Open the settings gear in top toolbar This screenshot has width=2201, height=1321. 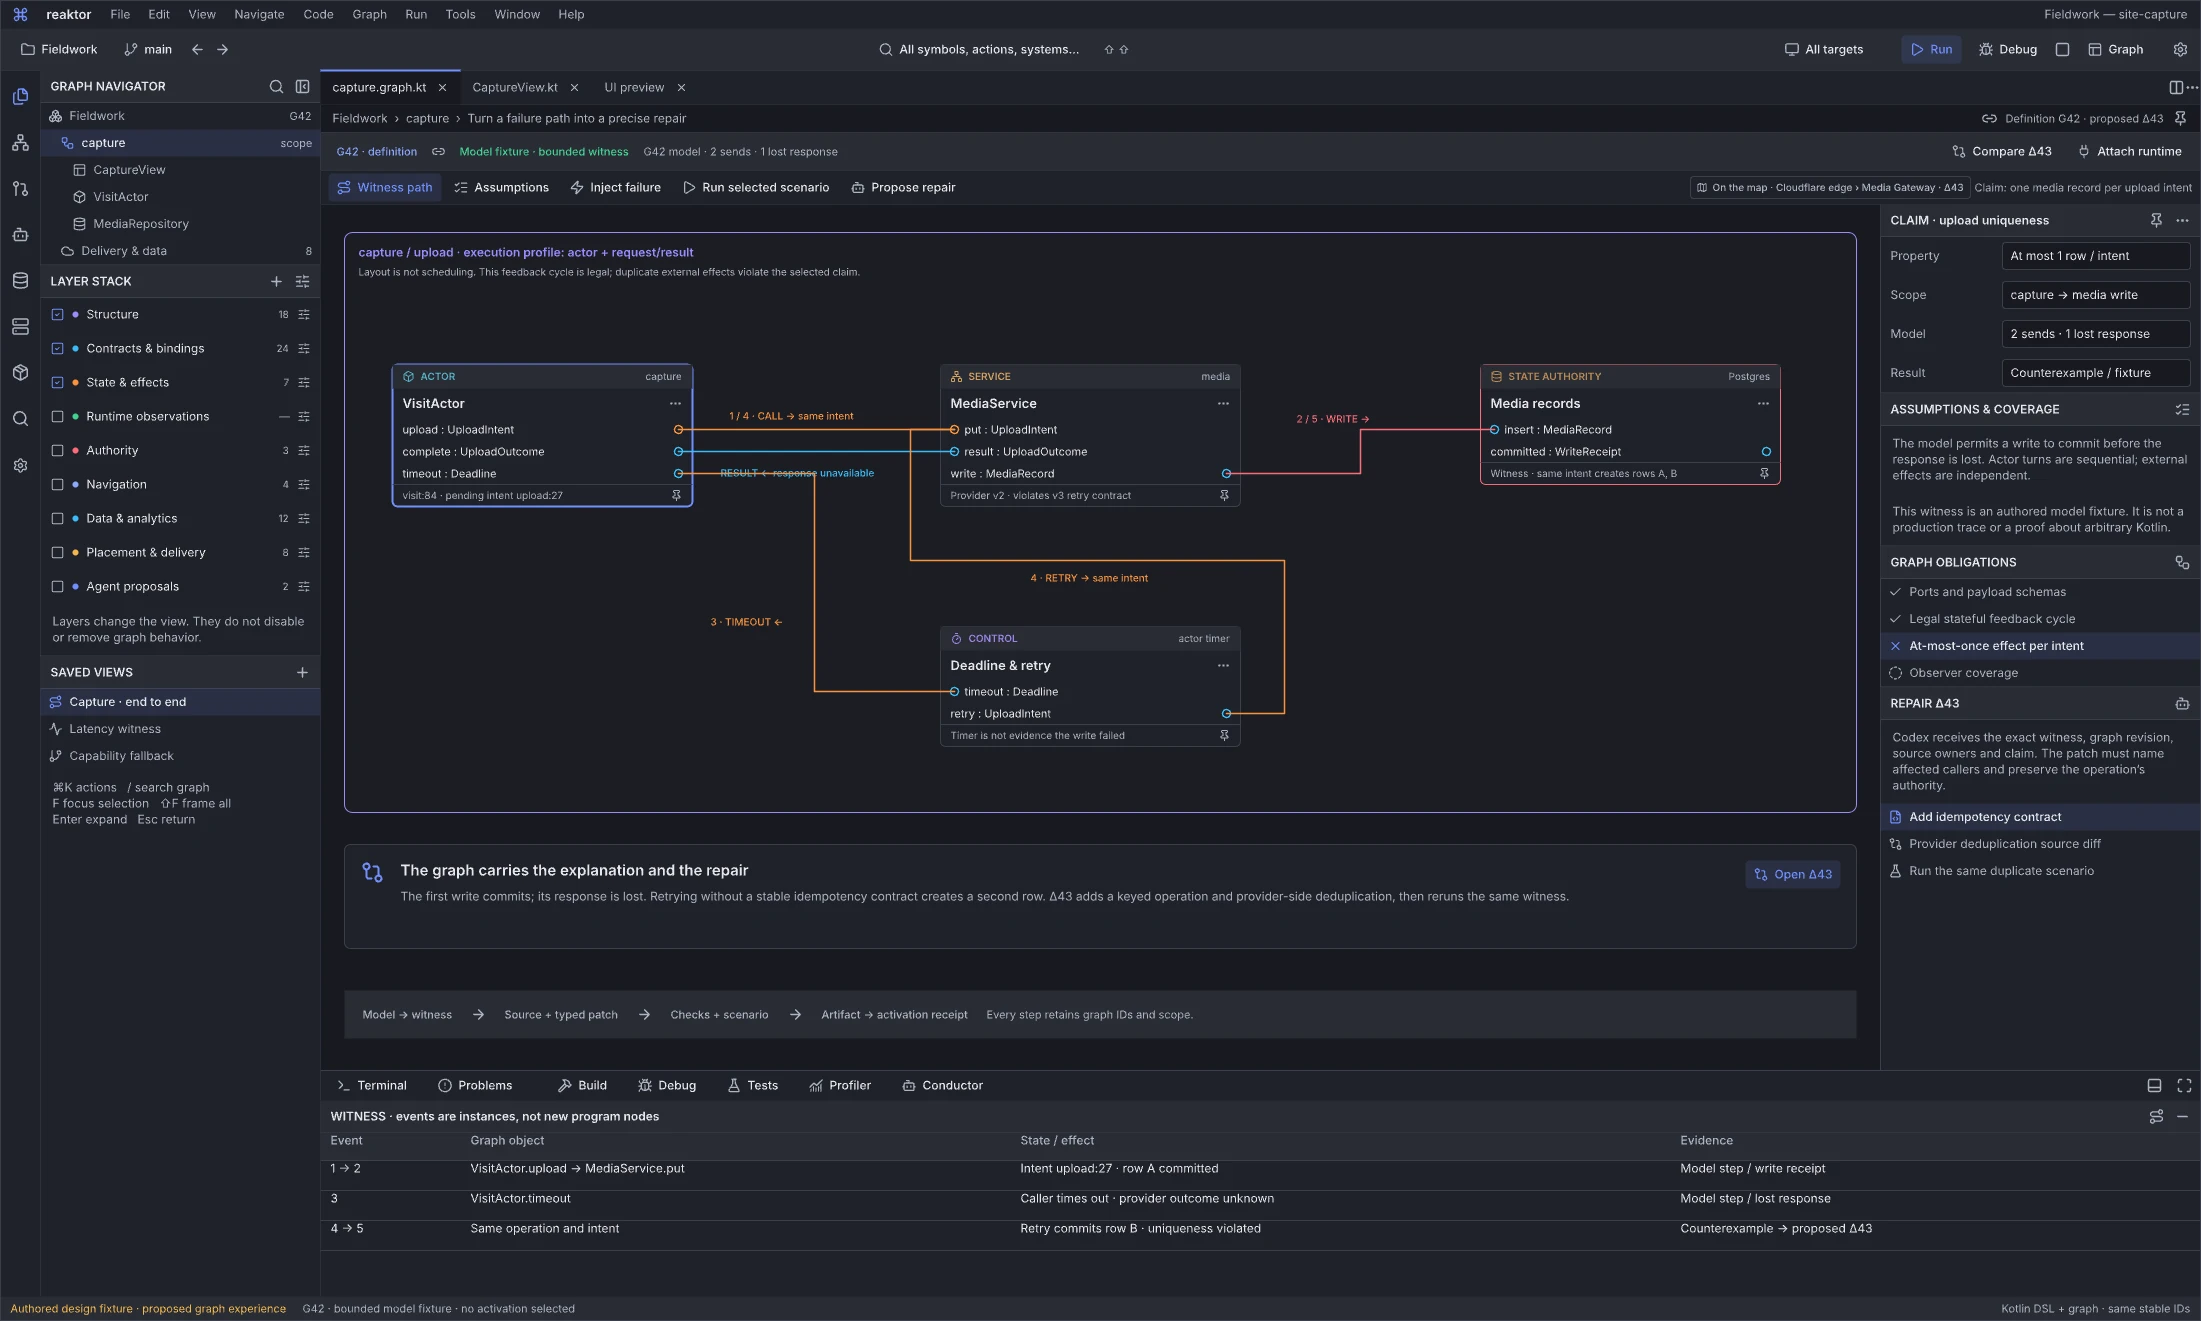[x=2180, y=49]
